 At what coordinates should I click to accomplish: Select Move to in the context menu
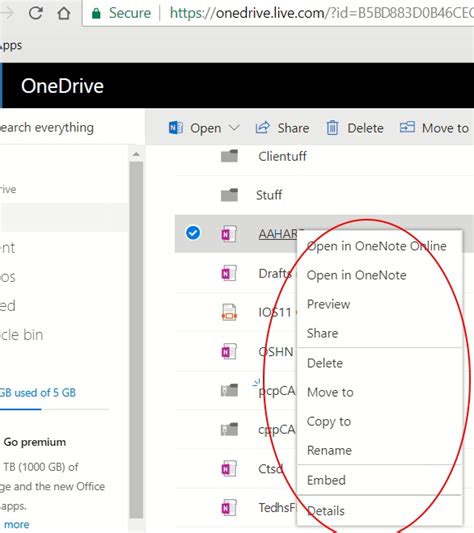379,392
